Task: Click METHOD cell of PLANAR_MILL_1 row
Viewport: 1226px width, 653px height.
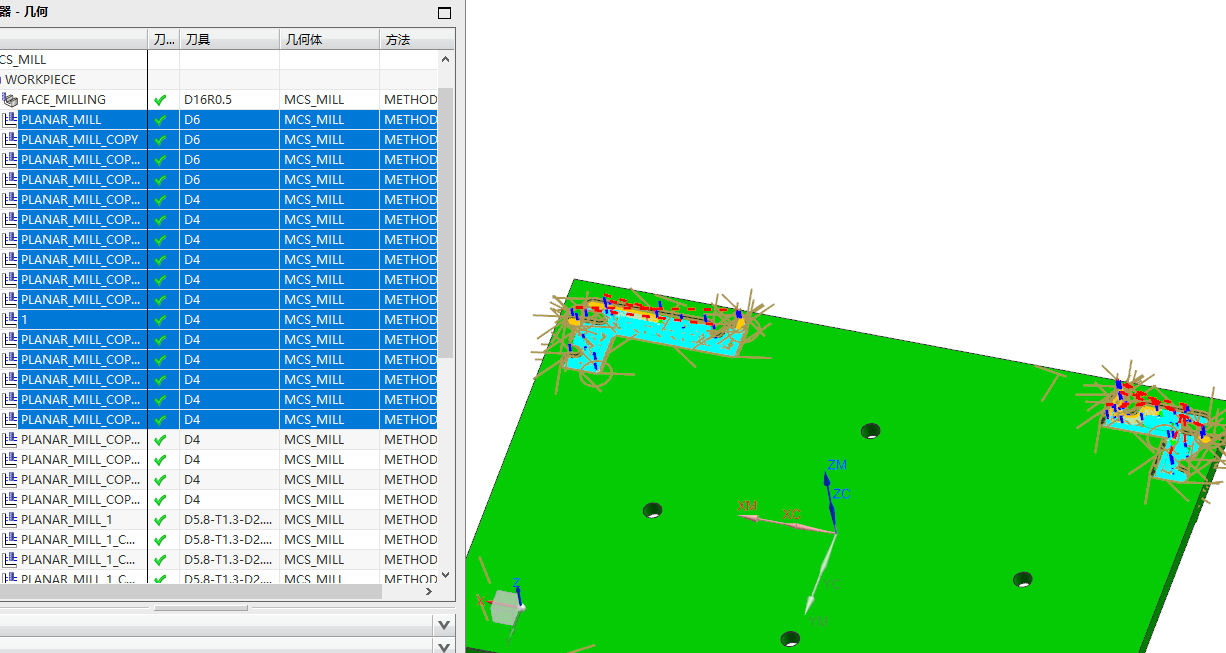Action: click(x=409, y=520)
